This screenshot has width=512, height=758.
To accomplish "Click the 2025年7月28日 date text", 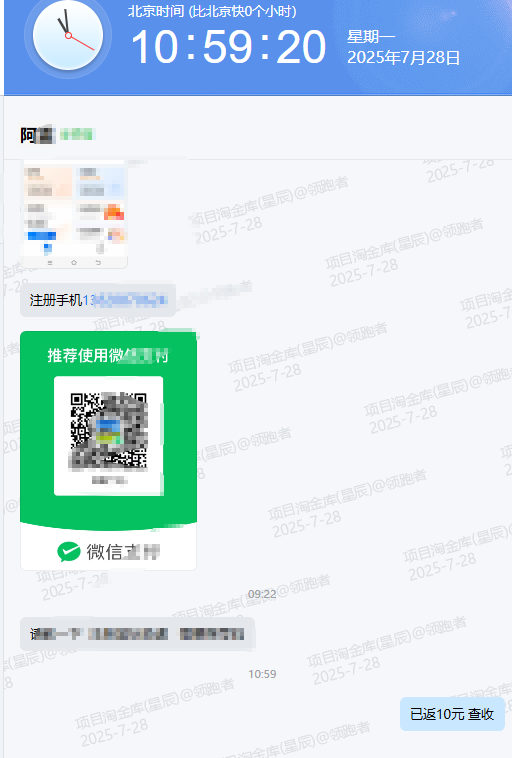I will click(x=403, y=58).
